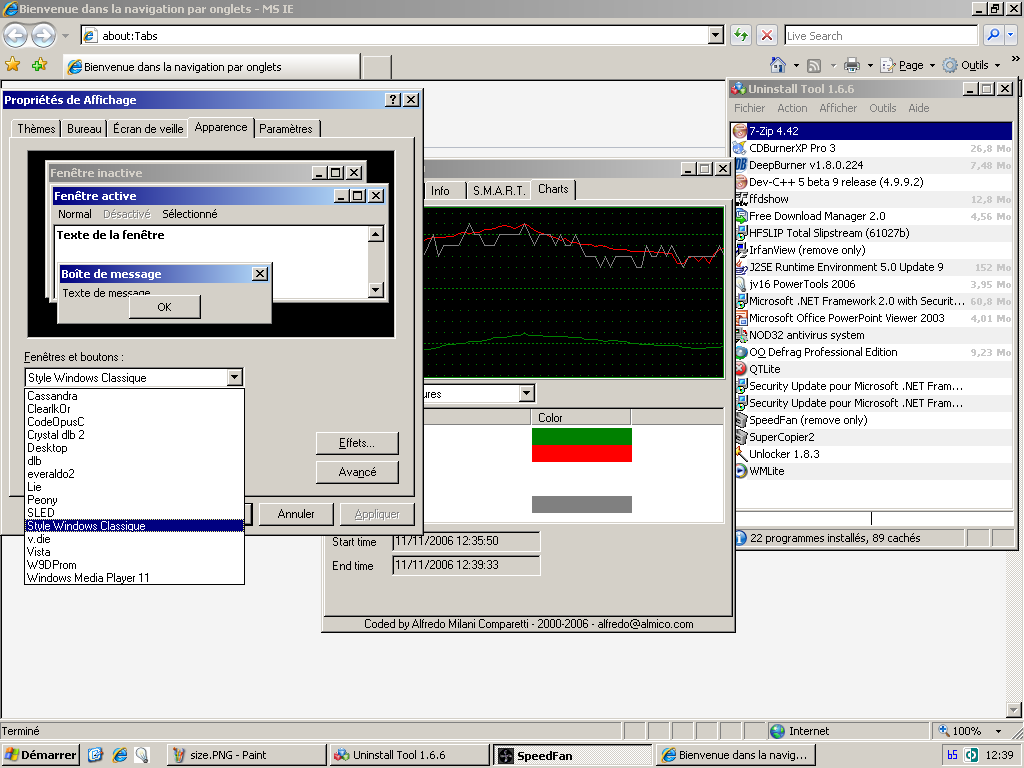Click the IE Forward navigation button

tap(43, 35)
